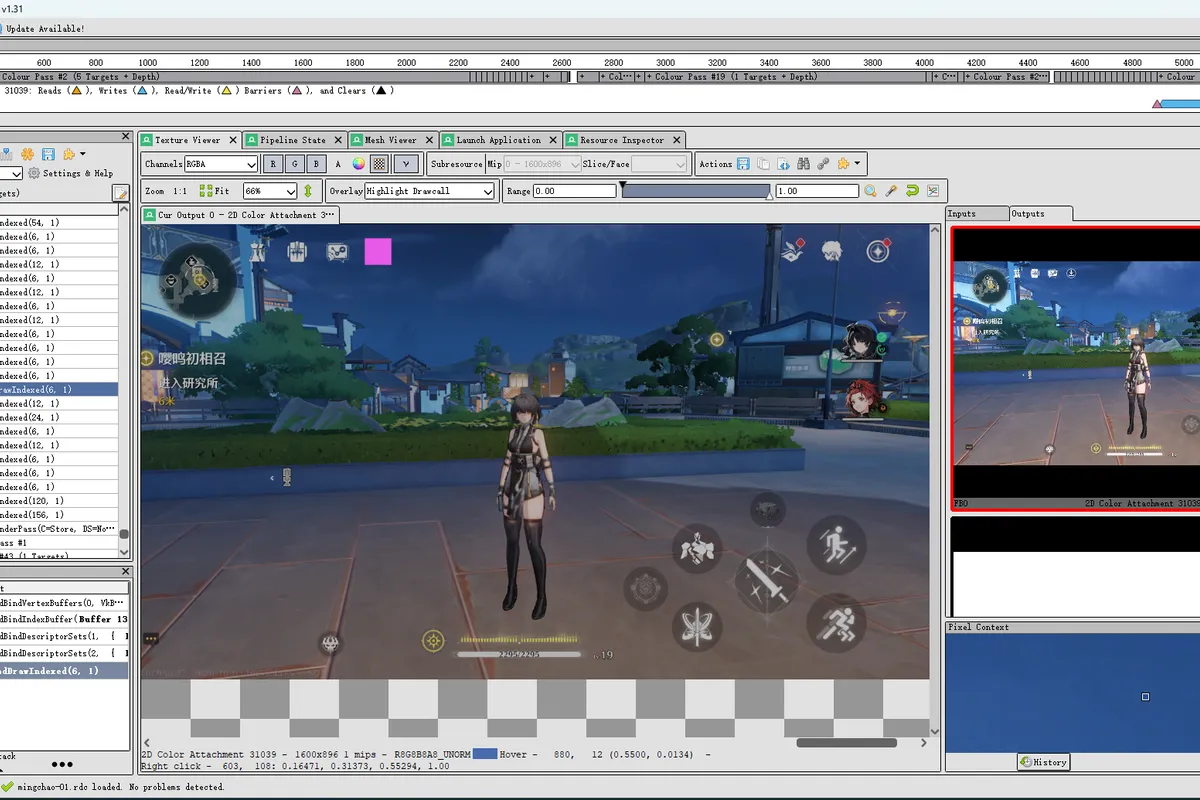Image resolution: width=1200 pixels, height=800 pixels.
Task: Open the Slice/Face dropdown
Action: coord(660,164)
